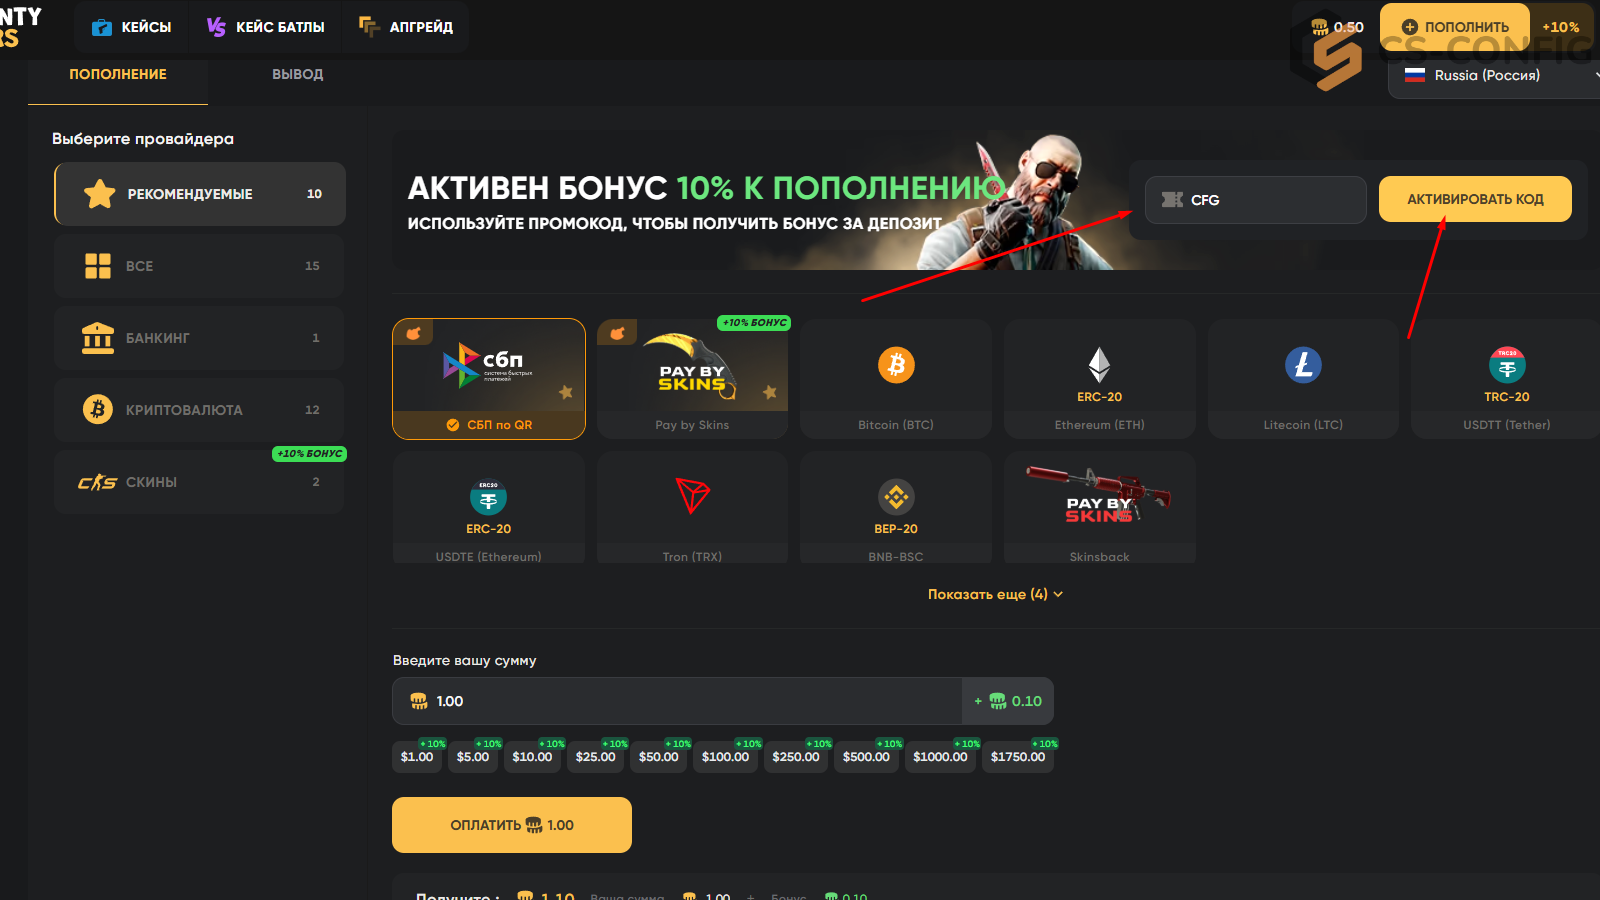The image size is (1600, 900).
Task: Select the Bitcoin (BTC) payment icon
Action: pyautogui.click(x=896, y=365)
